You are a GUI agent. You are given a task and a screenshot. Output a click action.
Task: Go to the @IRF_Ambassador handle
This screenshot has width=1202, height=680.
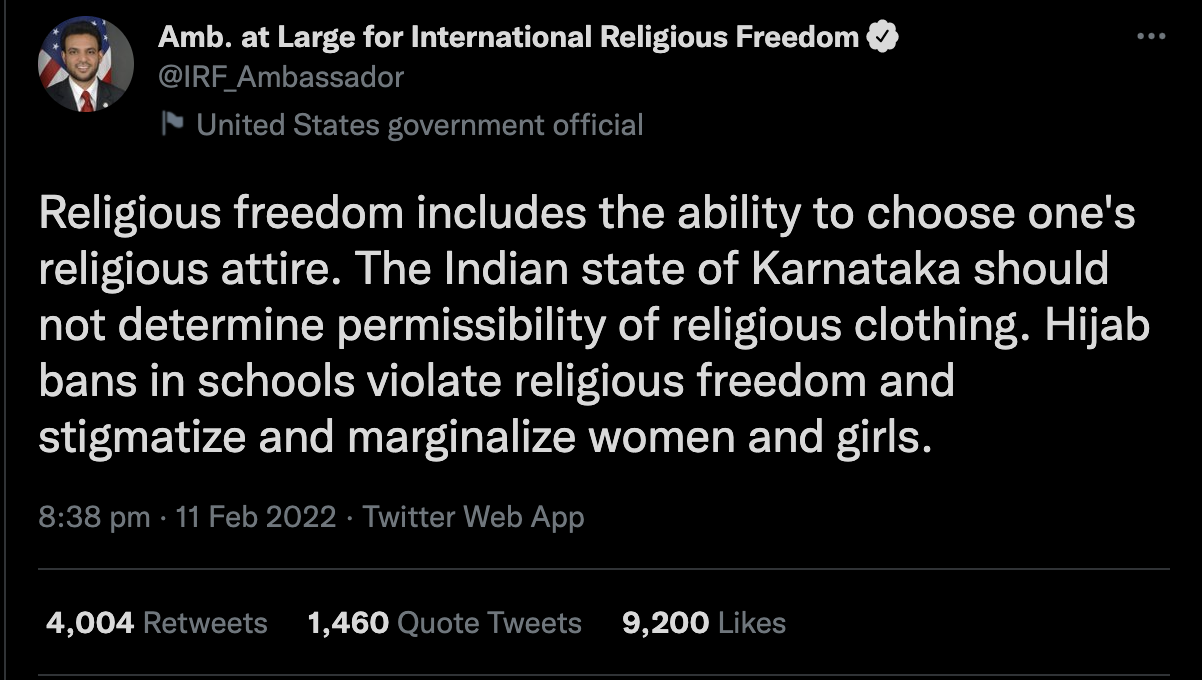[x=281, y=76]
